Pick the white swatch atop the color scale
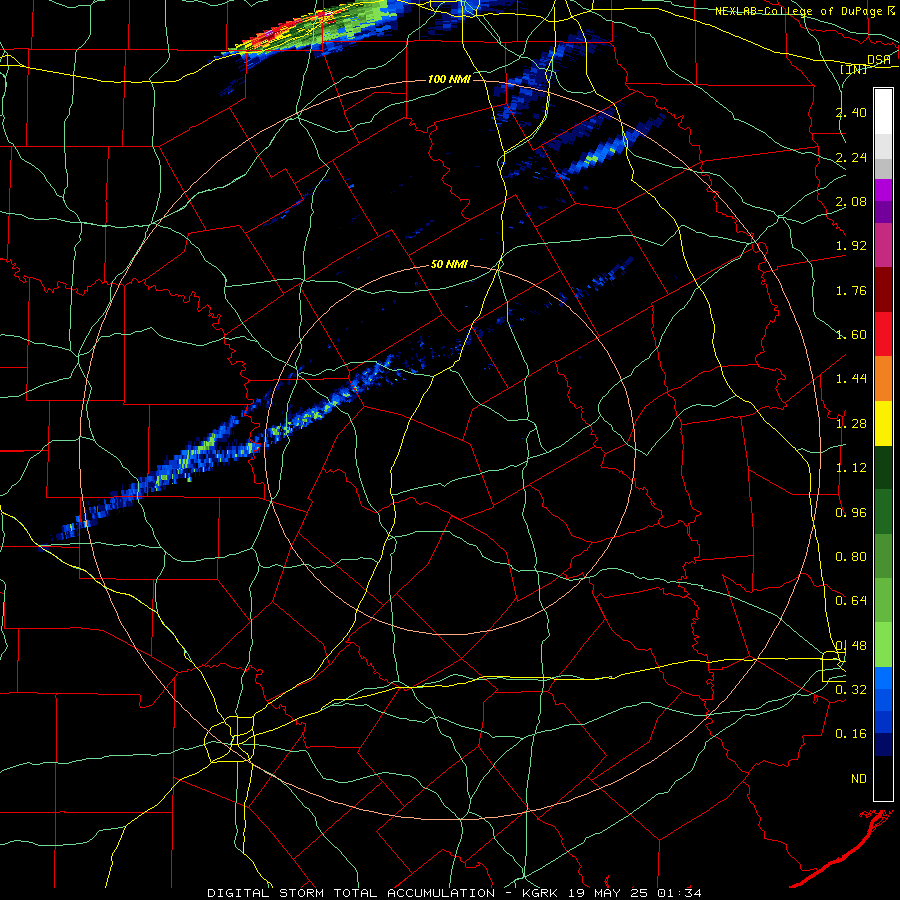The height and width of the screenshot is (900, 900). tap(883, 112)
